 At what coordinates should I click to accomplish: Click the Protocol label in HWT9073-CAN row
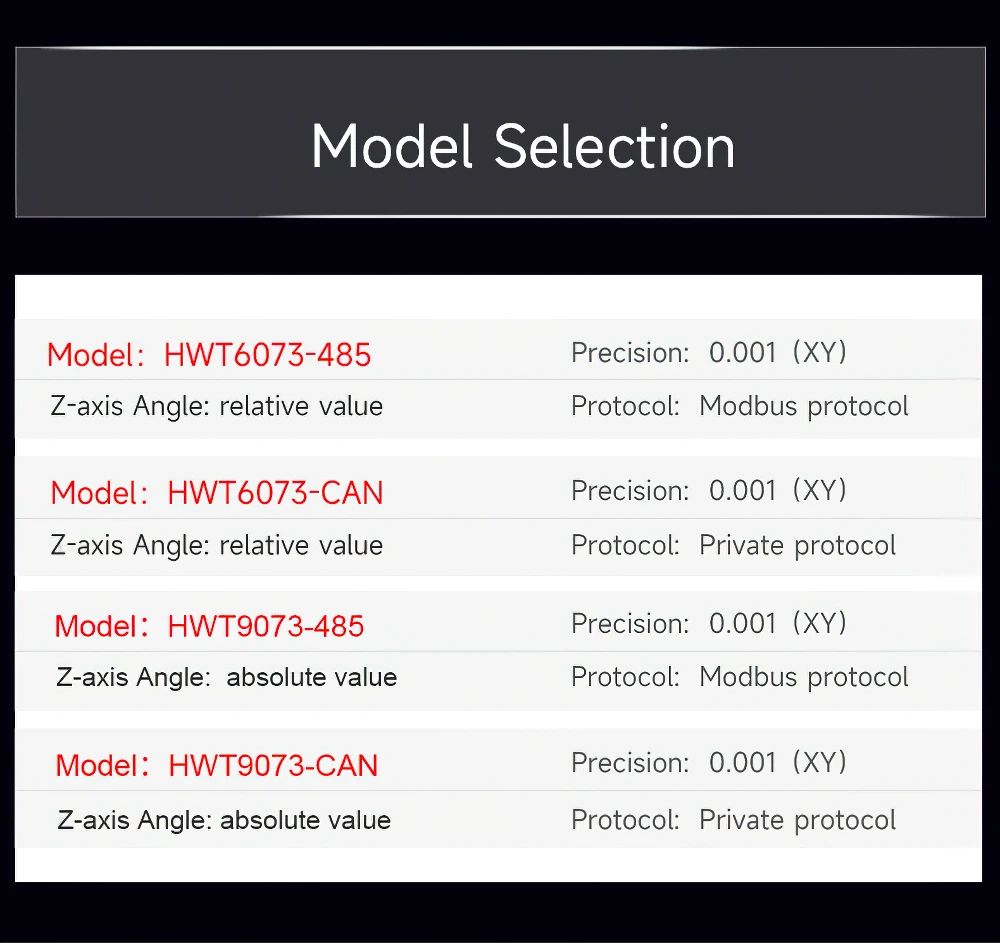coord(626,821)
